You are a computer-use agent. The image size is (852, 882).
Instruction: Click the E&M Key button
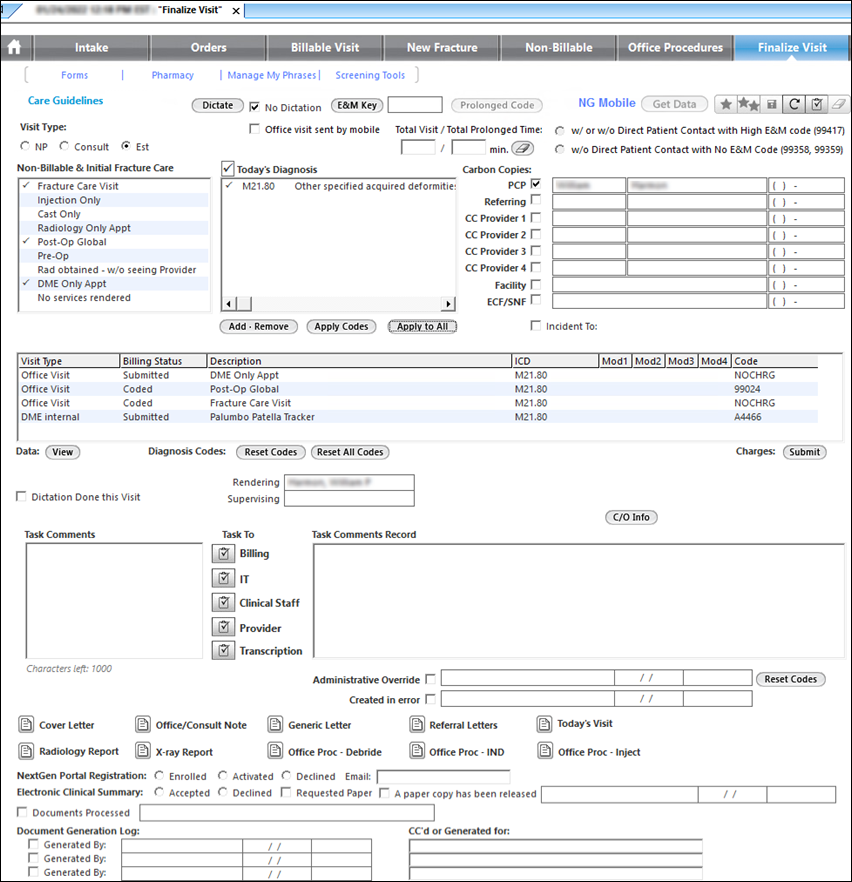[x=357, y=105]
